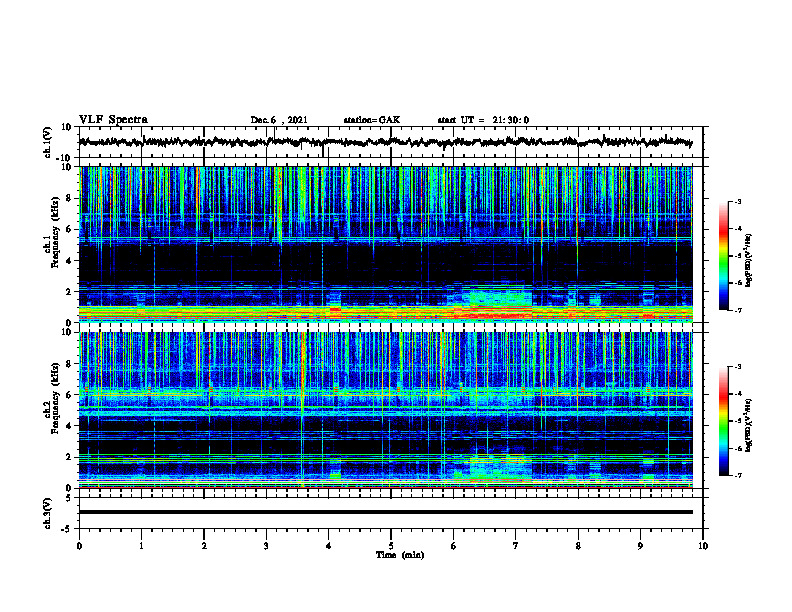Click the "10" tick label on time axis
792x612 pixels.
(x=703, y=546)
